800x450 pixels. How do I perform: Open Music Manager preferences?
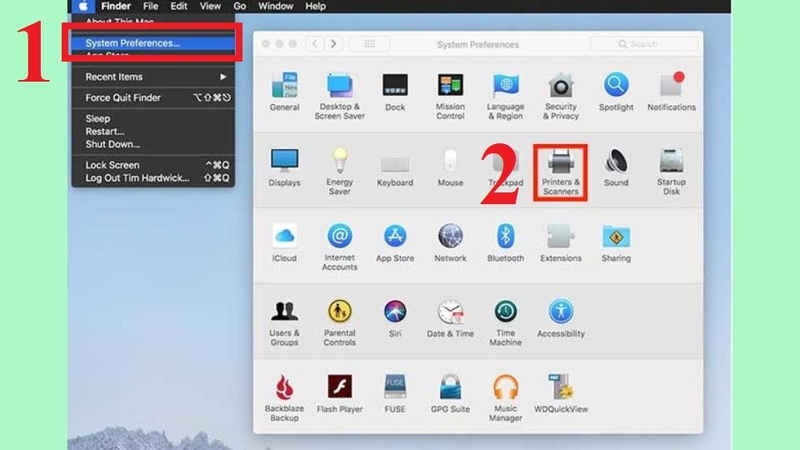(x=505, y=398)
